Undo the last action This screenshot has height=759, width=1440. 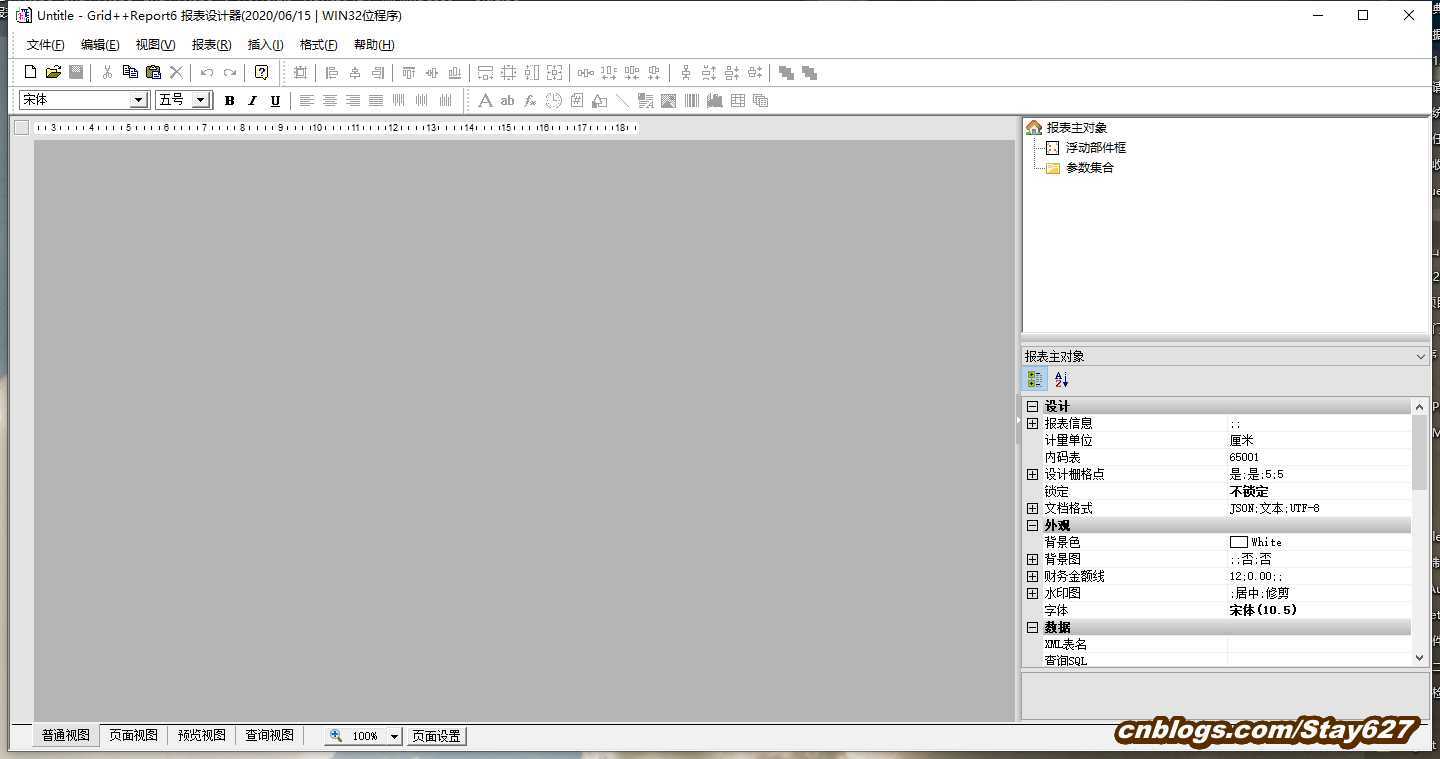coord(207,72)
